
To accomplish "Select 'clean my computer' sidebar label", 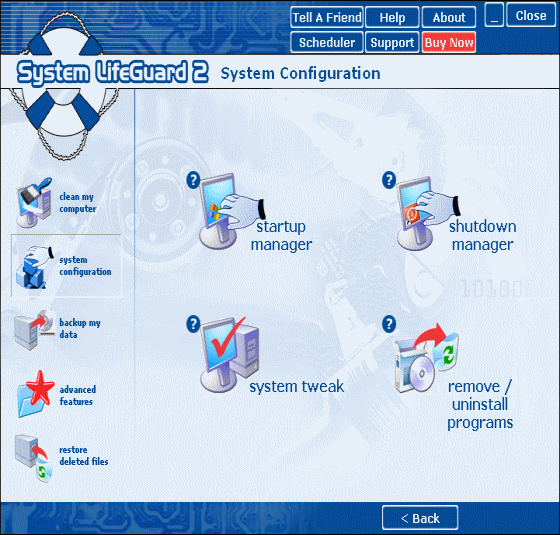I will tap(78, 203).
